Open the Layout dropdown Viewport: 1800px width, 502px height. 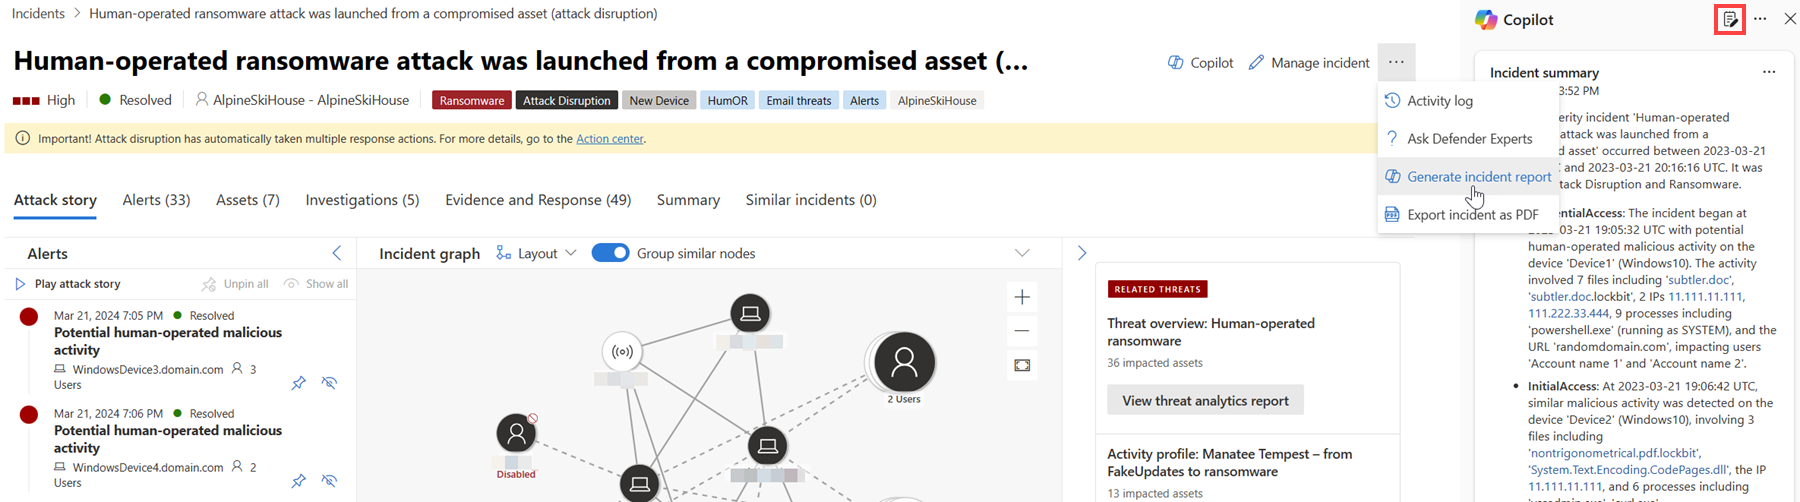coord(537,253)
